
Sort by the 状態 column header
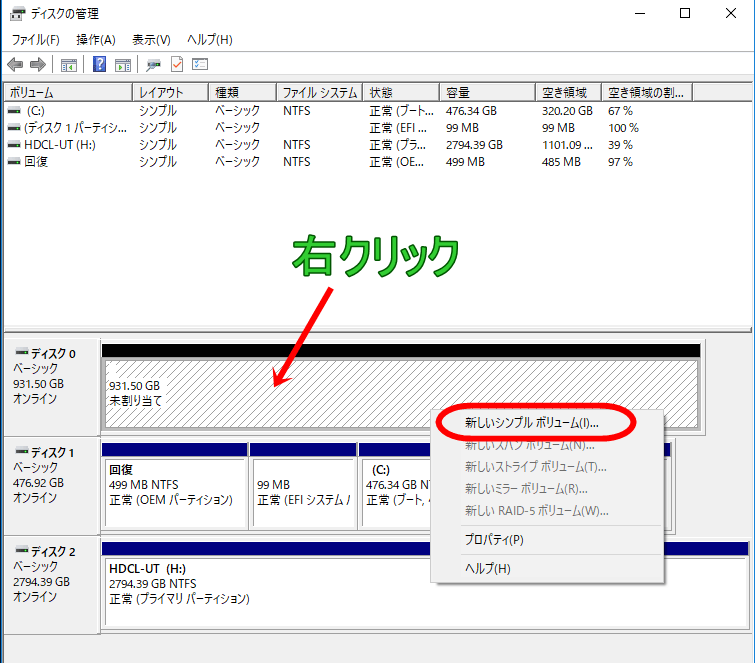(401, 92)
